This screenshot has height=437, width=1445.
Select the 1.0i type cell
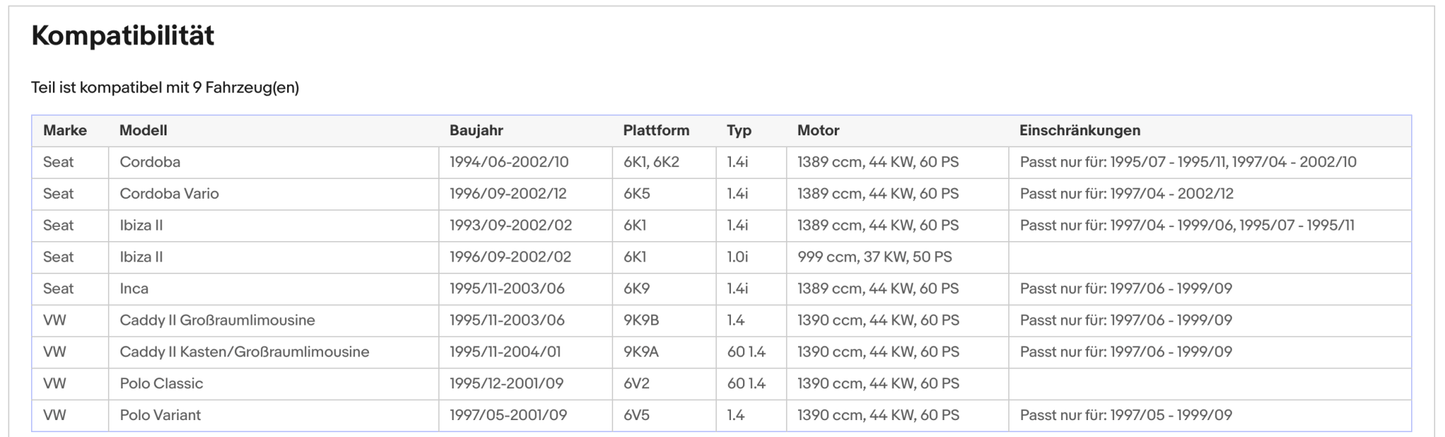pos(738,257)
